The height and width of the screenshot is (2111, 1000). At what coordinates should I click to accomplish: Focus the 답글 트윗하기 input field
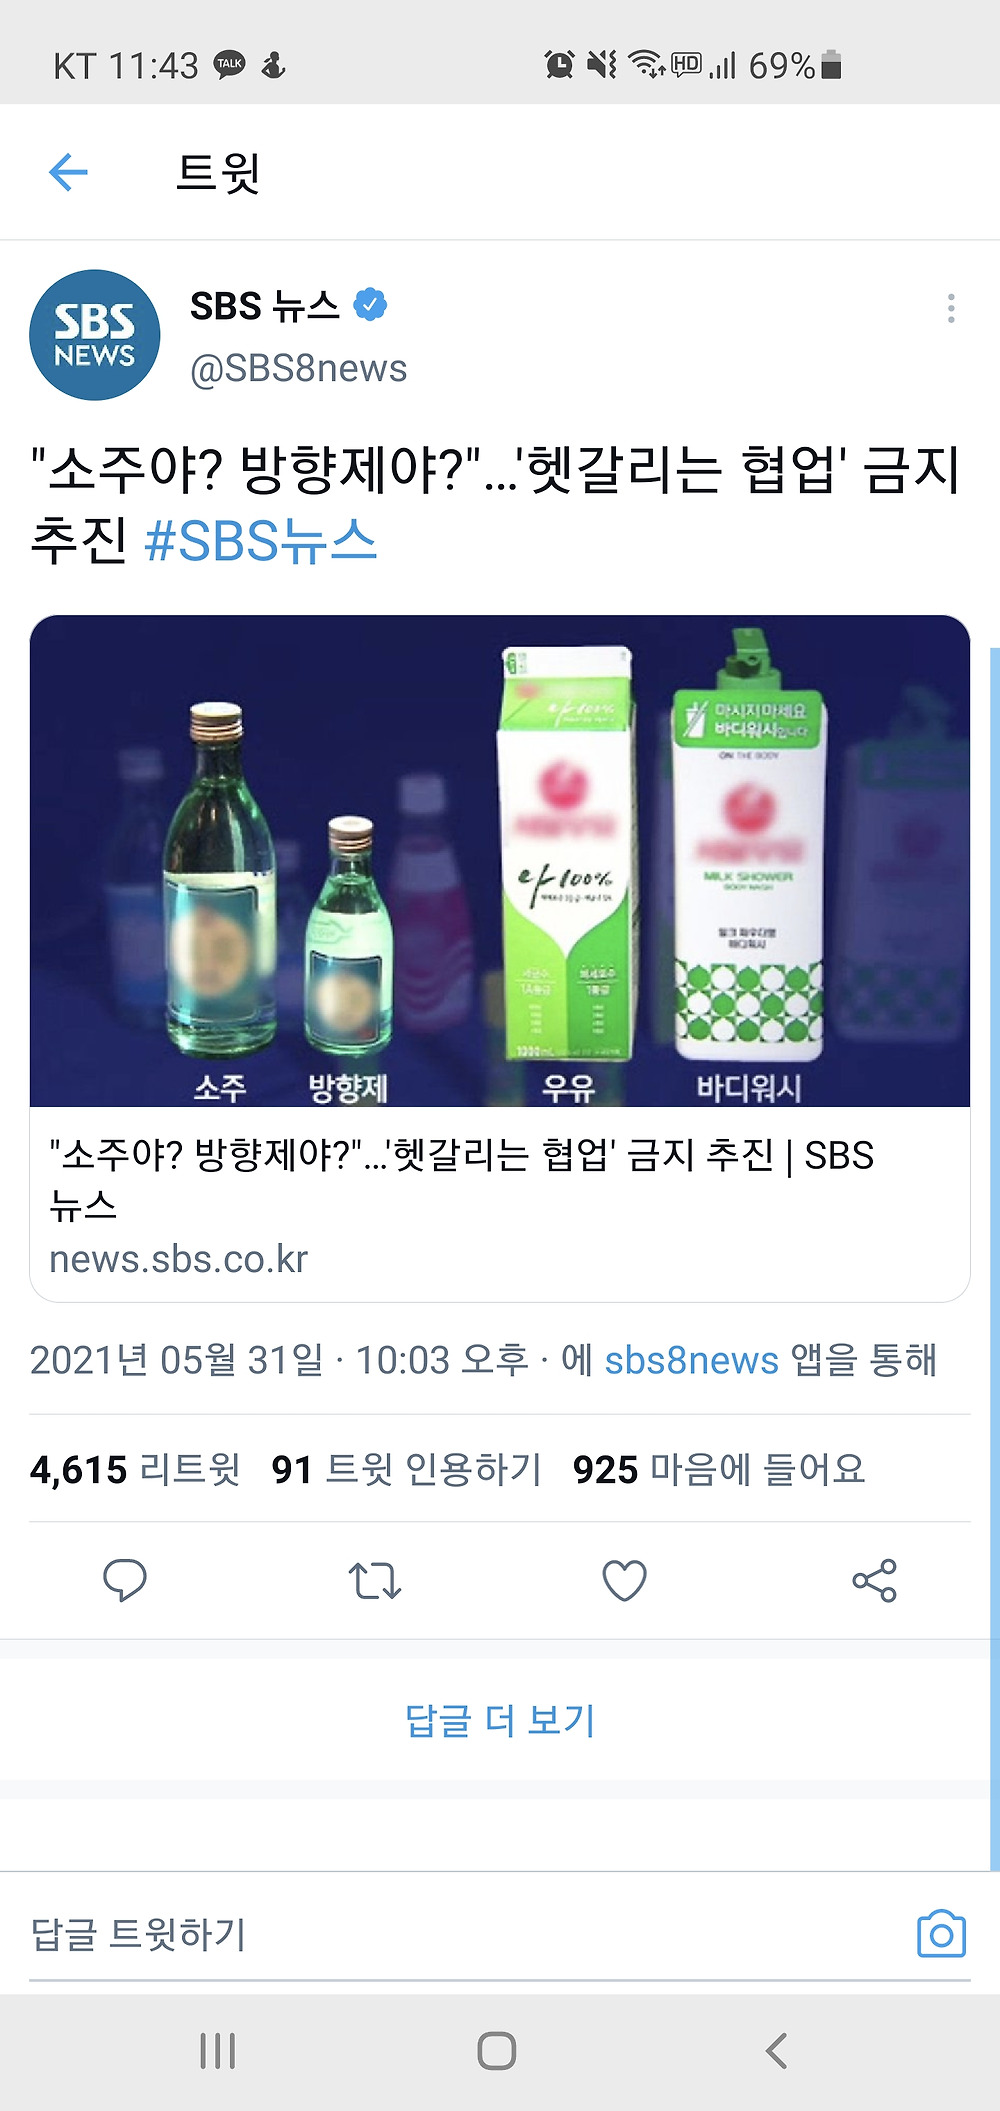[x=470, y=1933]
